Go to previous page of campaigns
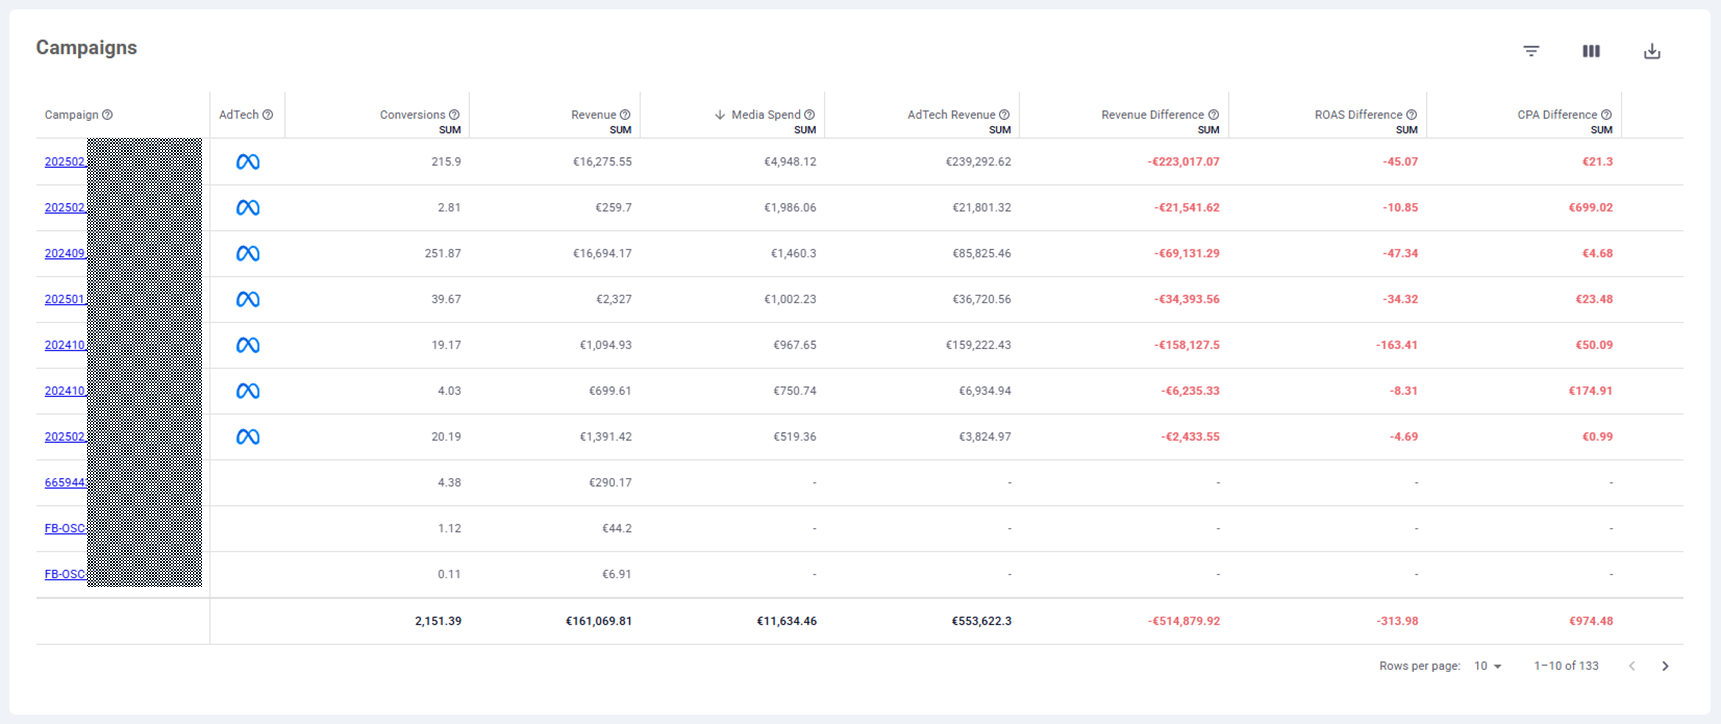This screenshot has height=724, width=1721. point(1632,666)
